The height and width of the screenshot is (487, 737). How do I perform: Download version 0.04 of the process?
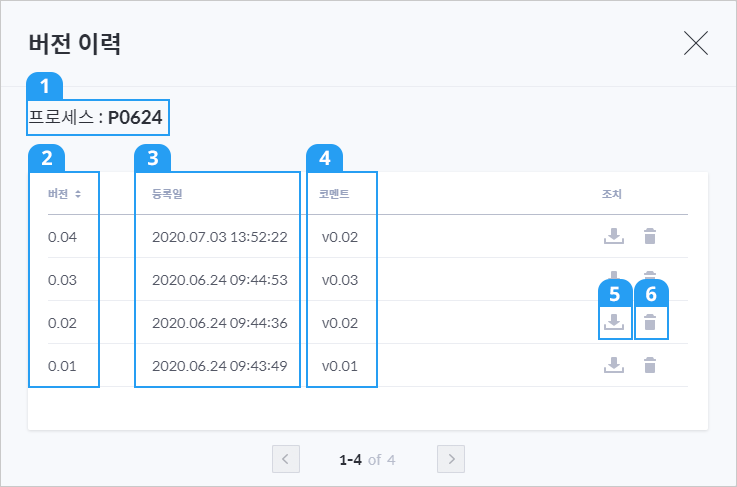point(614,236)
